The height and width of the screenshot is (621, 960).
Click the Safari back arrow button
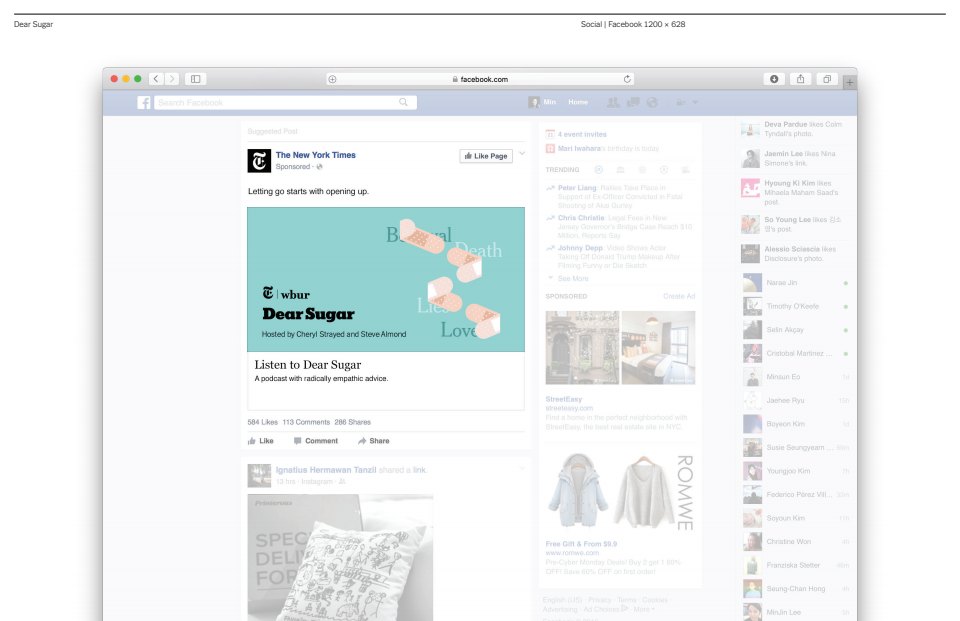point(157,79)
